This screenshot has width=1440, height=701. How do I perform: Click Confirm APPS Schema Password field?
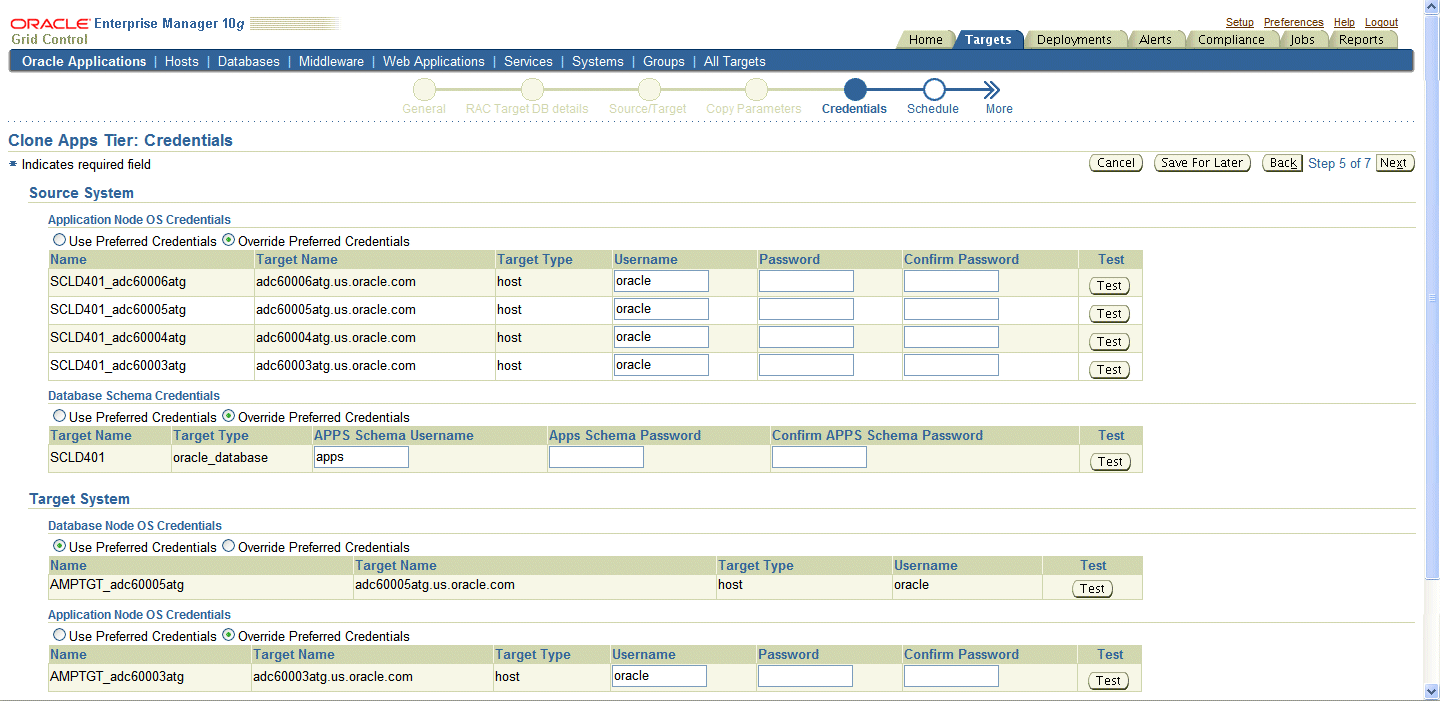coord(819,457)
